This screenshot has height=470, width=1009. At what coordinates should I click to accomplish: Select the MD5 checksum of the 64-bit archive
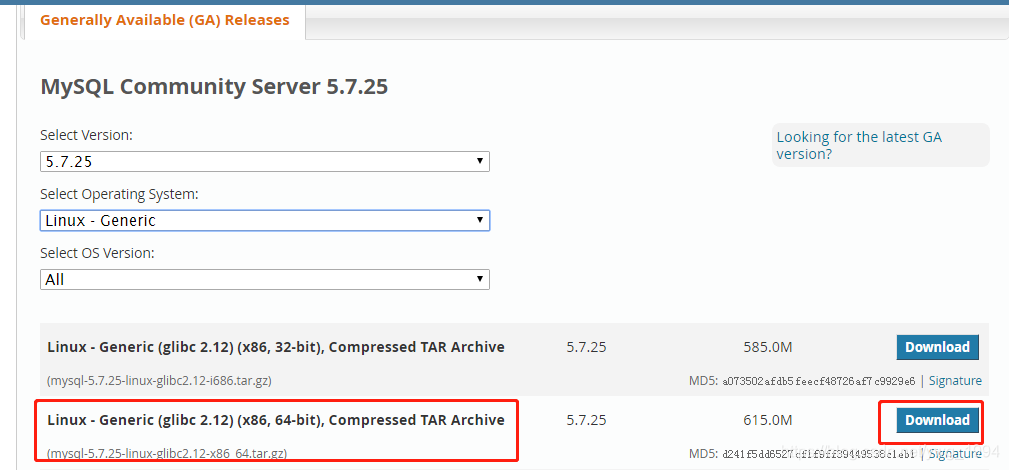(819, 455)
